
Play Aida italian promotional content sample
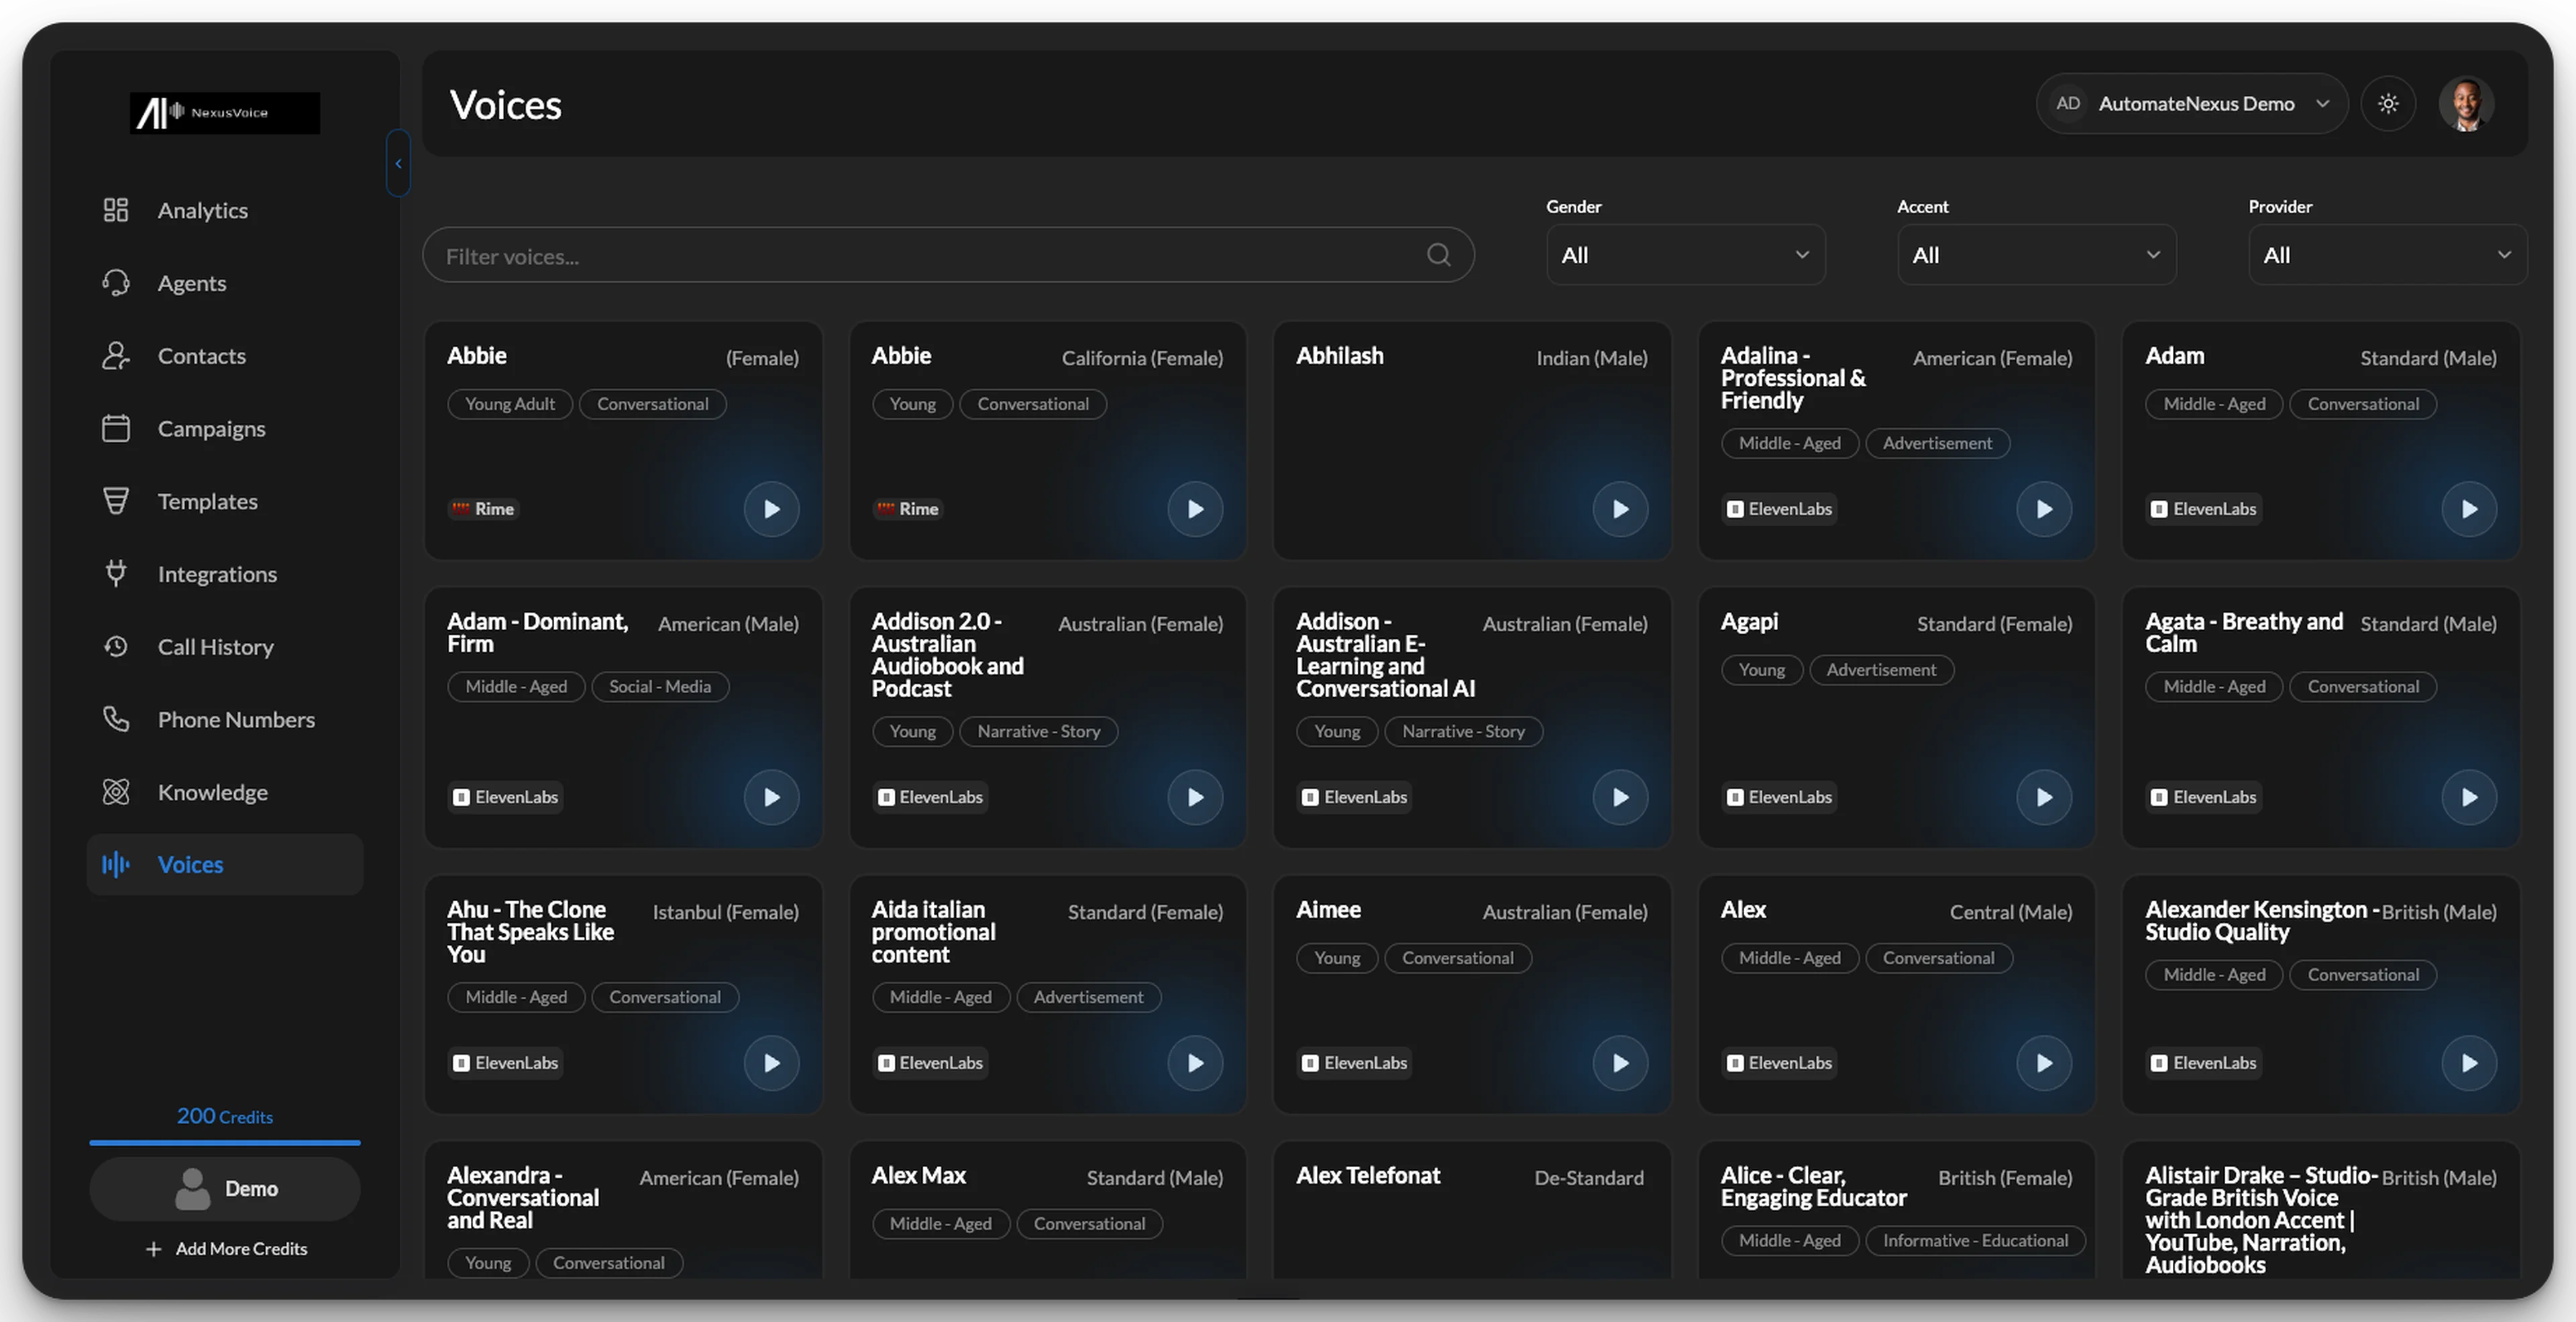[x=1195, y=1063]
